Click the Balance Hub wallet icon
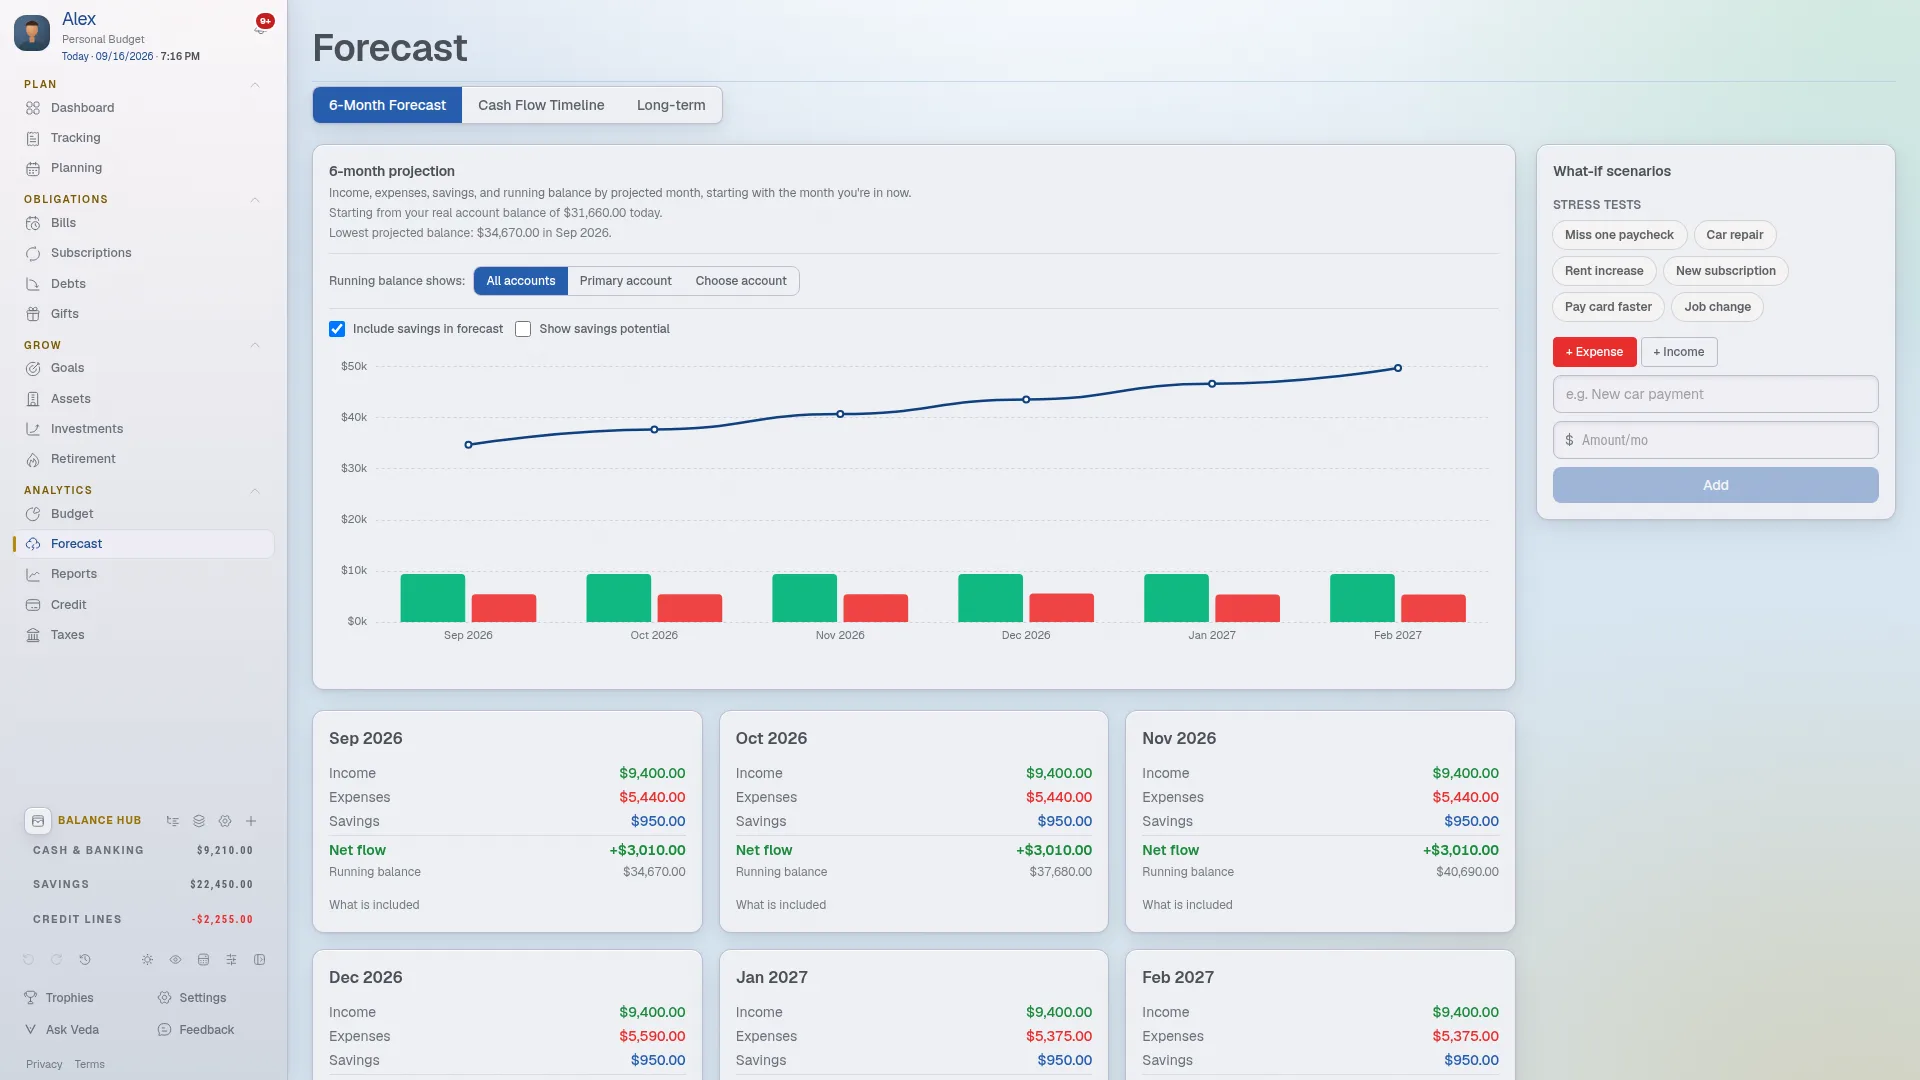The height and width of the screenshot is (1080, 1920). coord(38,821)
